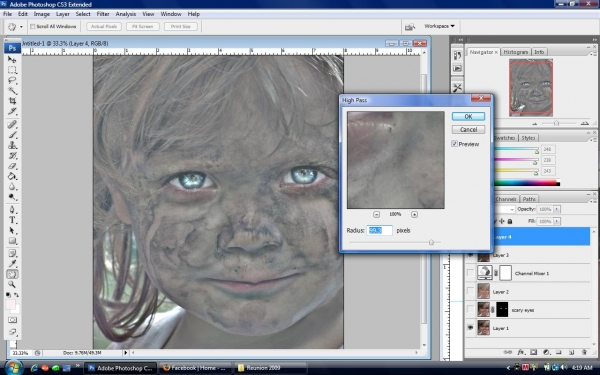
Task: Select the Slice tool
Action: coord(12,111)
